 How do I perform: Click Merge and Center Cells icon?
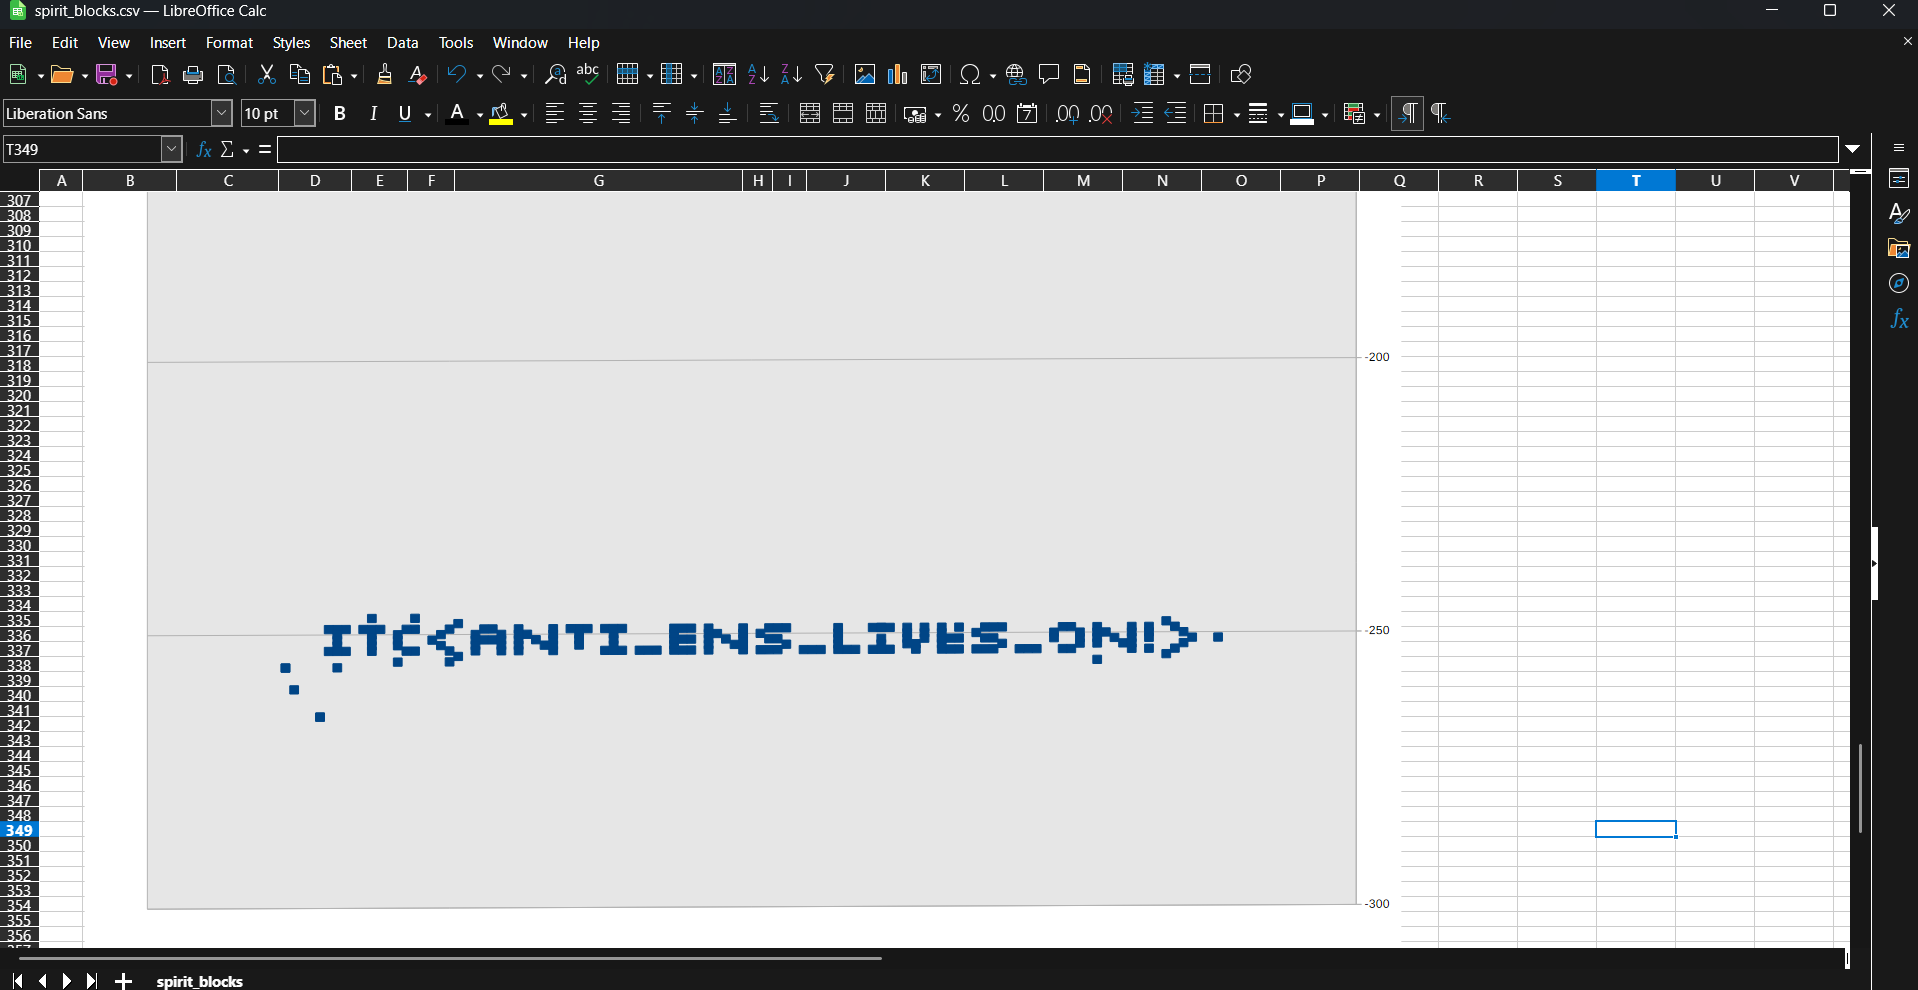(810, 113)
